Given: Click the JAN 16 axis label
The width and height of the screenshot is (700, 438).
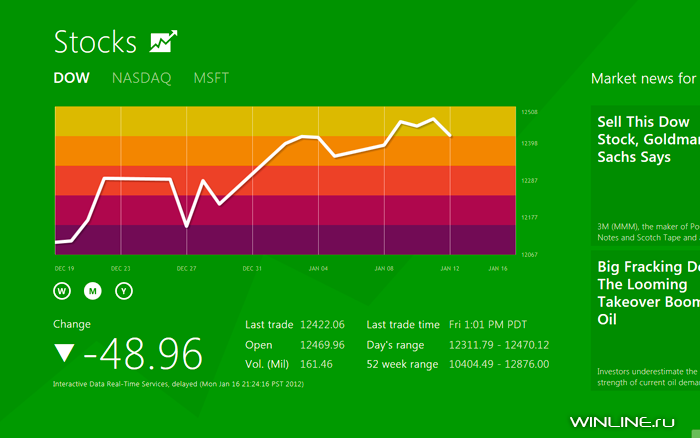Looking at the screenshot, I should click(498, 268).
